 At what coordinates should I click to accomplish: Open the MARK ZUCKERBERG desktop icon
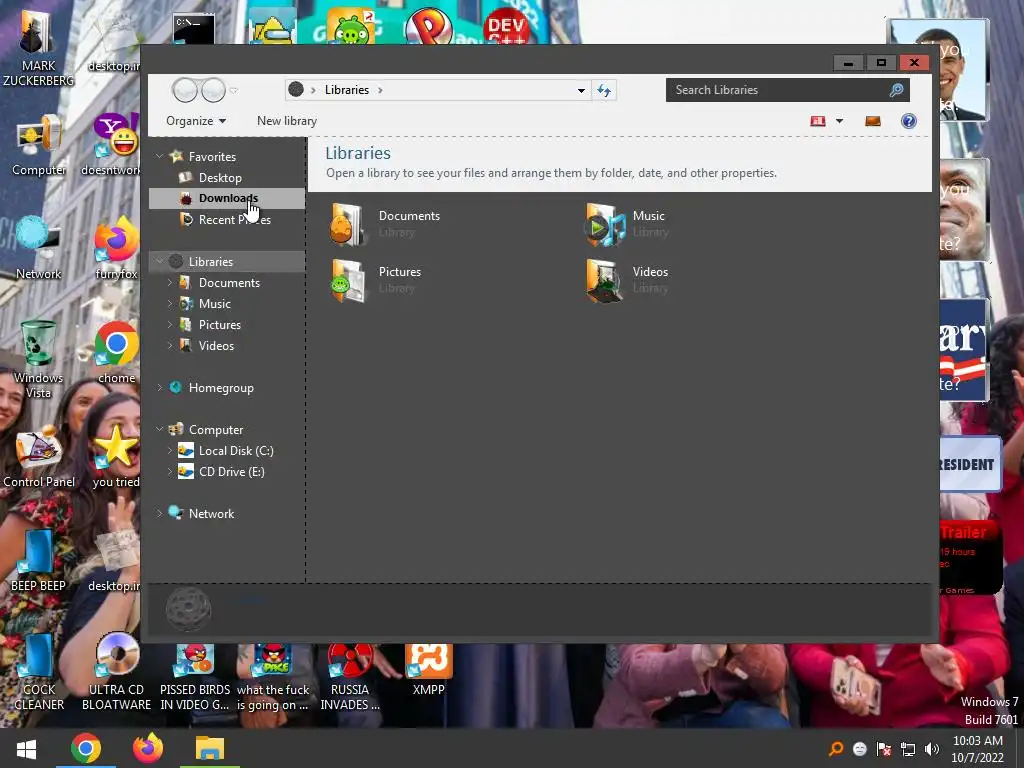(x=38, y=47)
